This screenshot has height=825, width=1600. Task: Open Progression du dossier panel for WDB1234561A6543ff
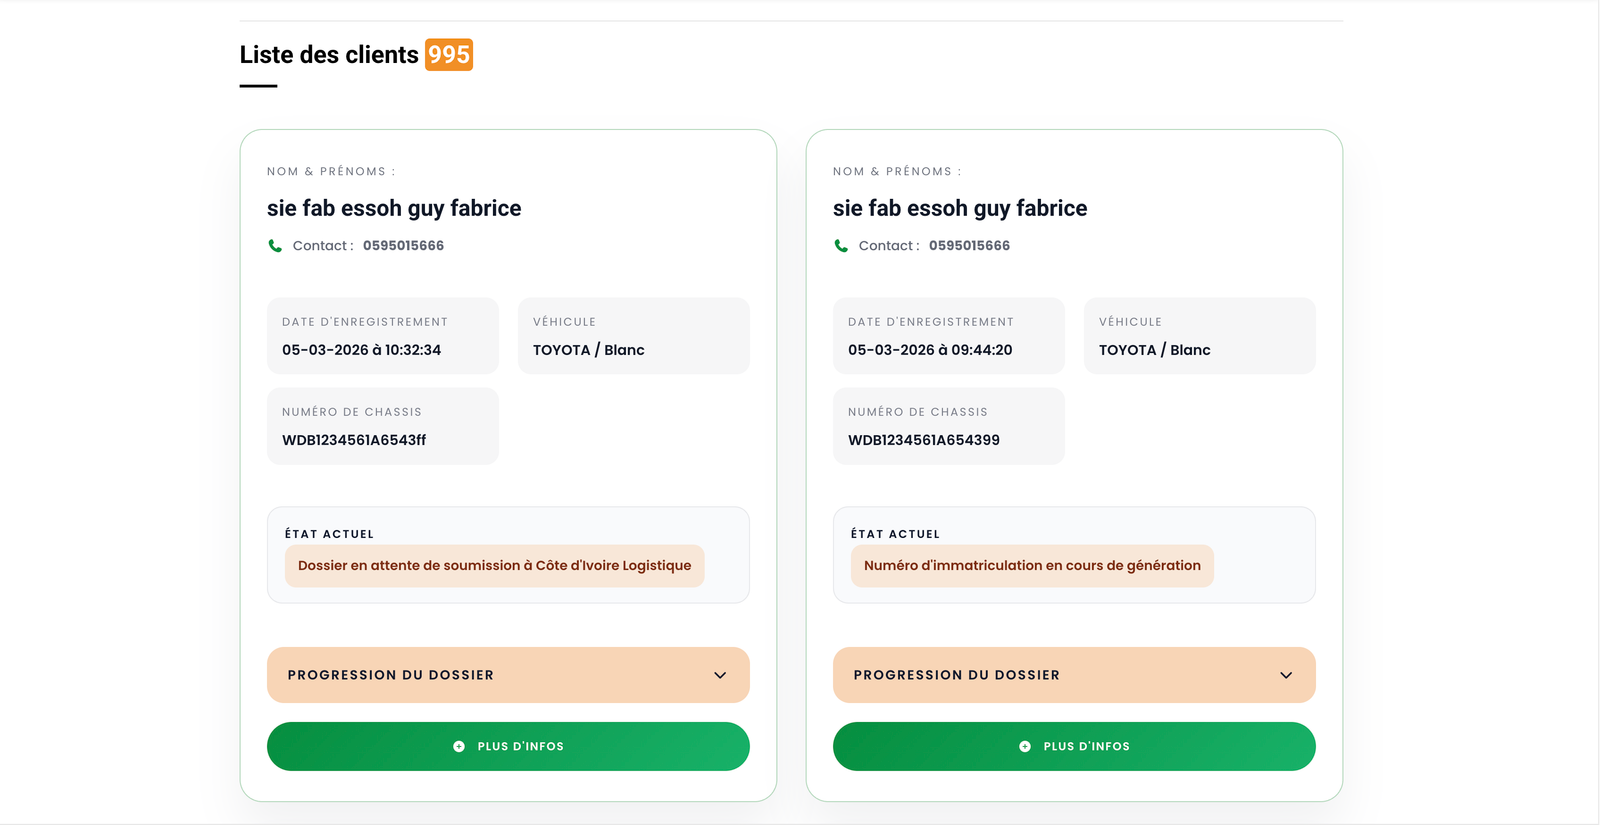[x=508, y=675]
